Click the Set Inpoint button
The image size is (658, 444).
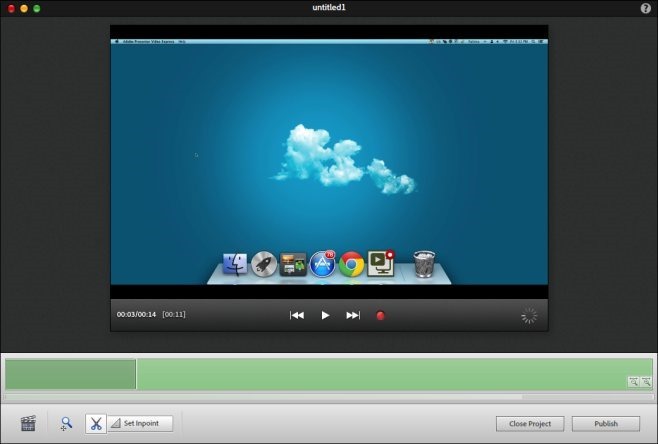[x=140, y=424]
